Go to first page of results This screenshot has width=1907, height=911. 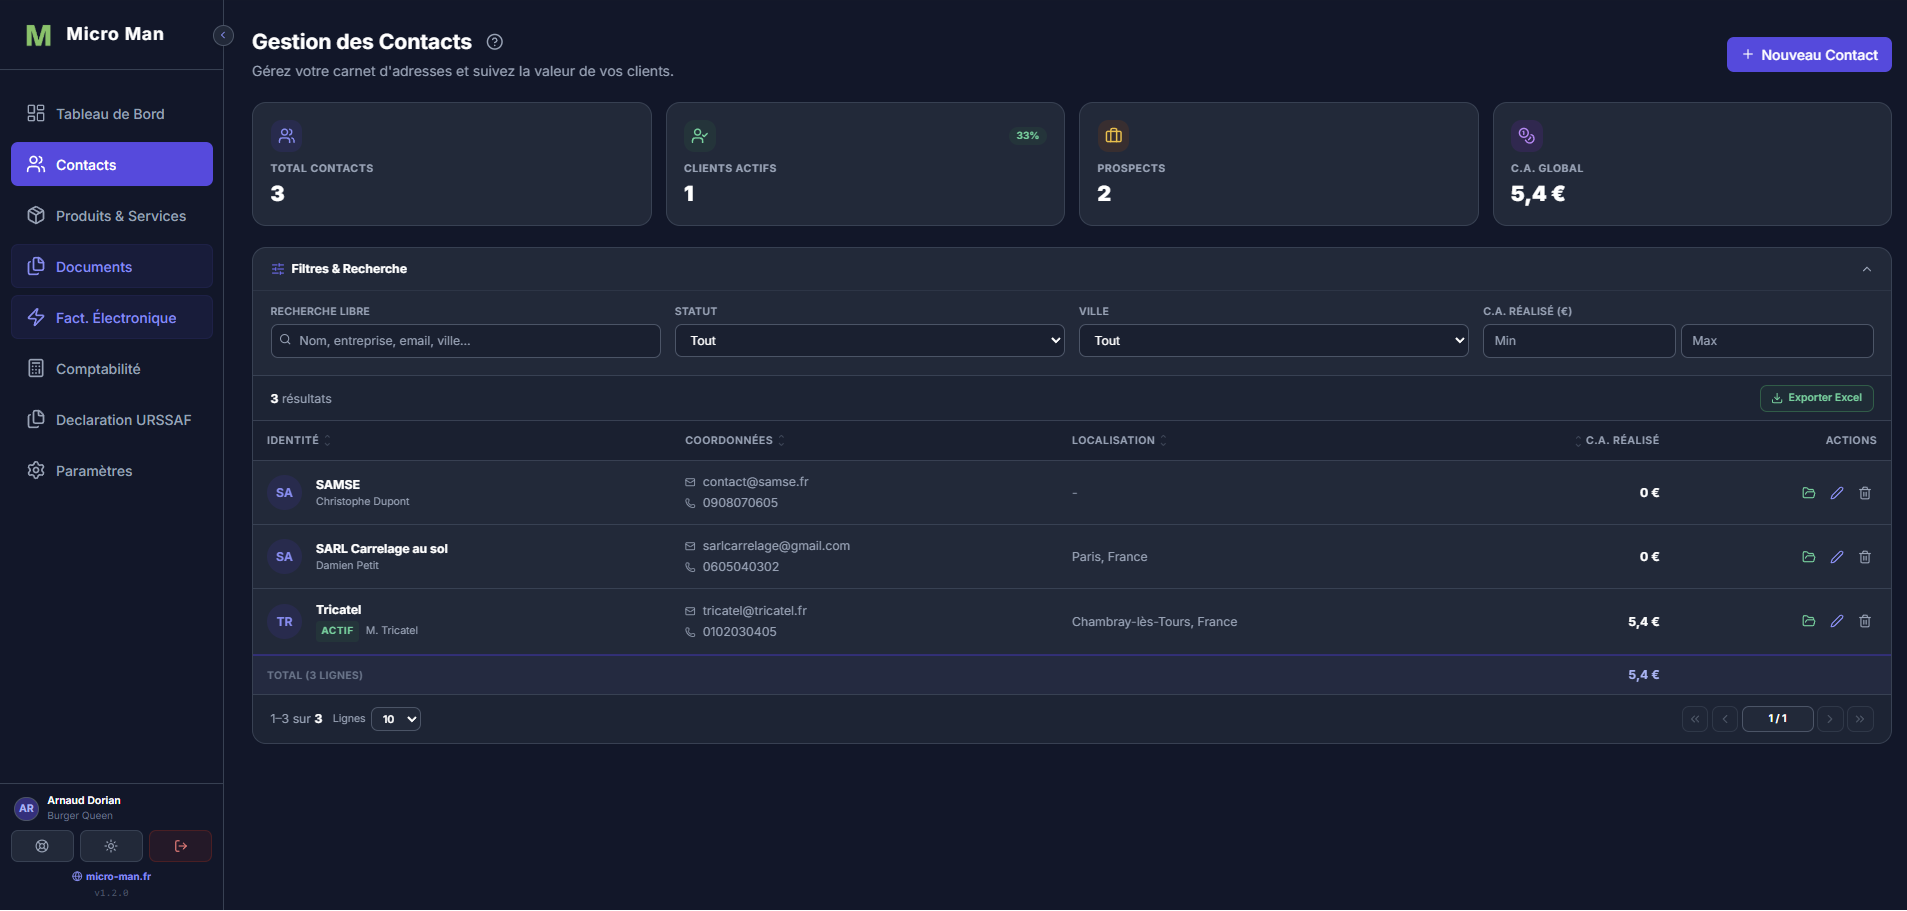[x=1694, y=719]
